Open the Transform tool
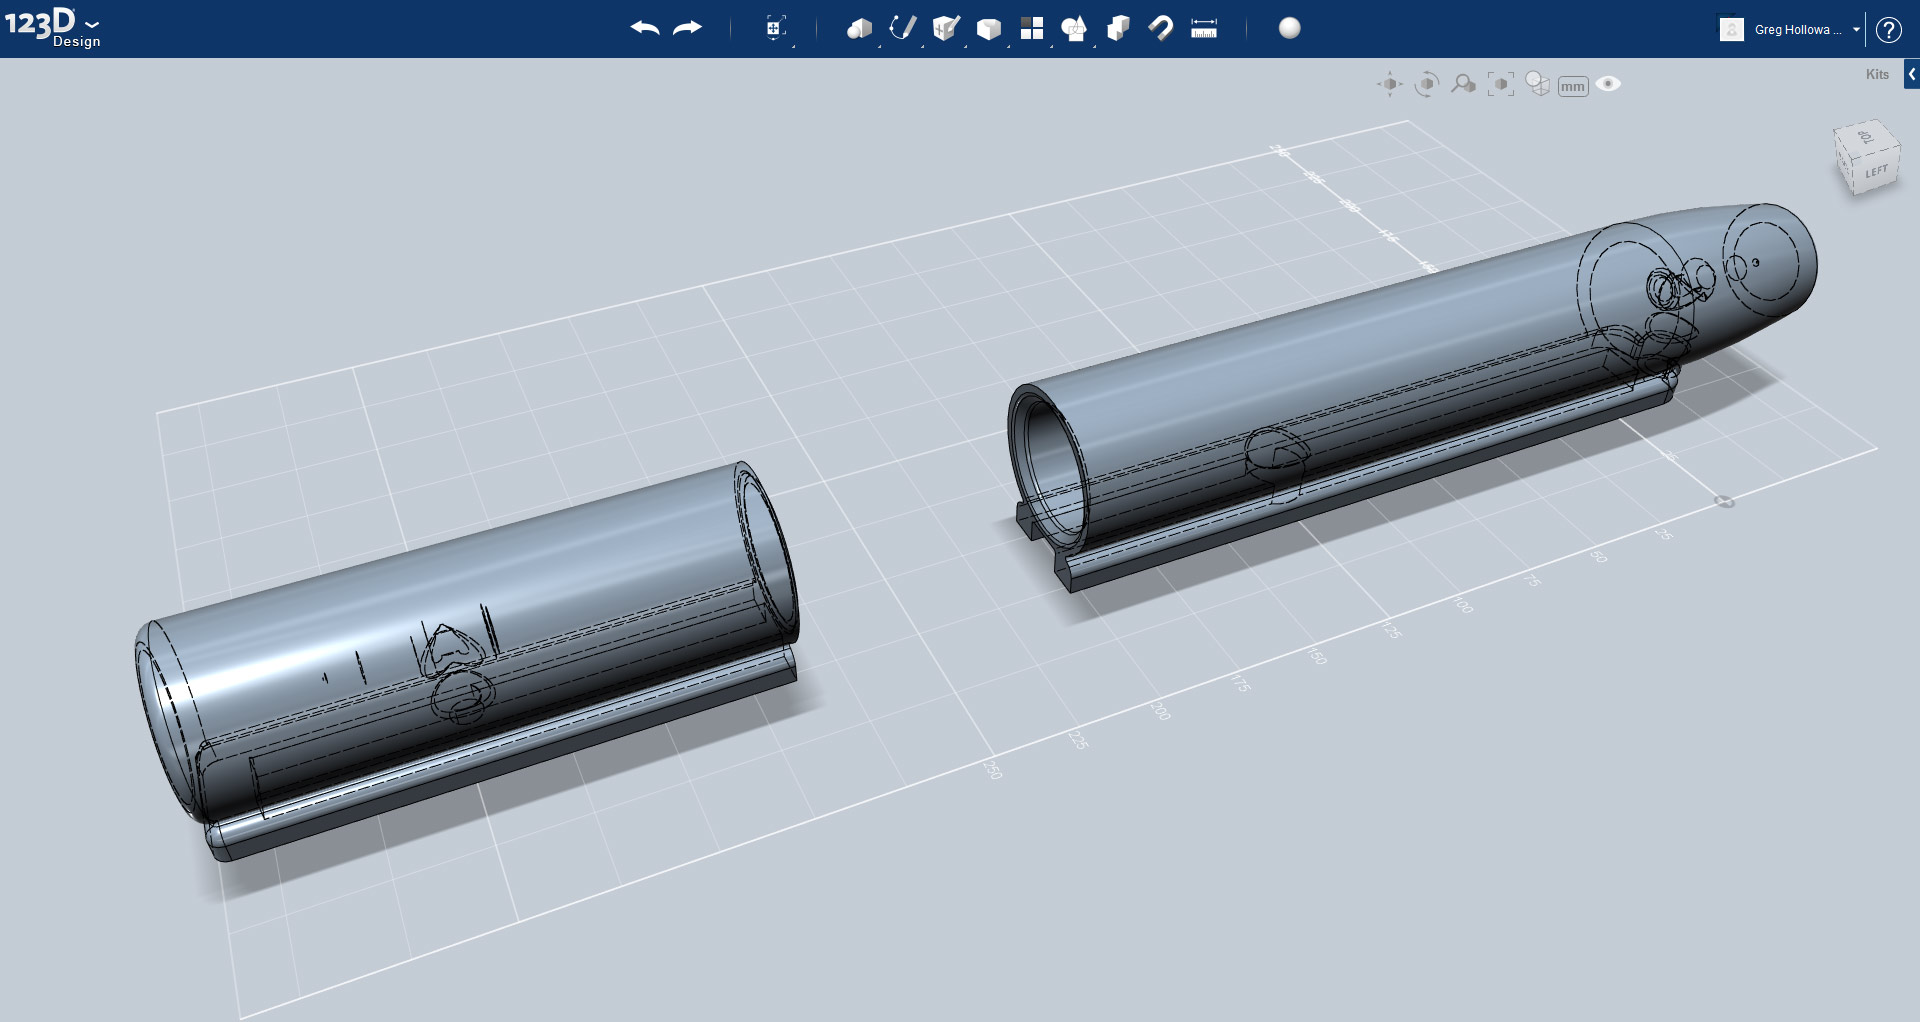The width and height of the screenshot is (1920, 1022). tap(775, 28)
